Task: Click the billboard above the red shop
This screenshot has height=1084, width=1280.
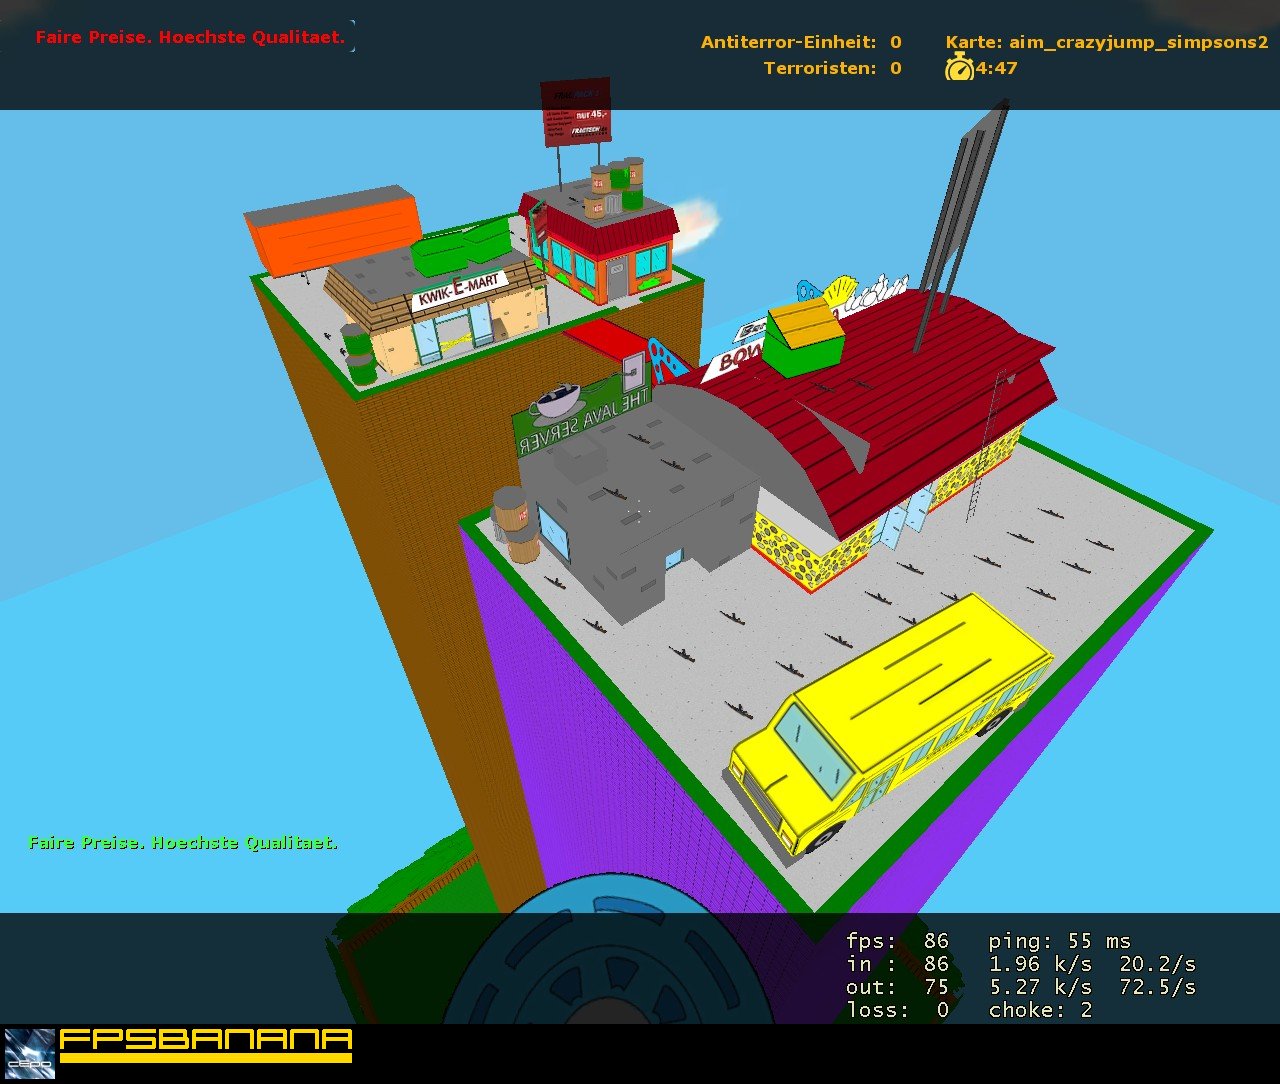Action: pyautogui.click(x=576, y=110)
